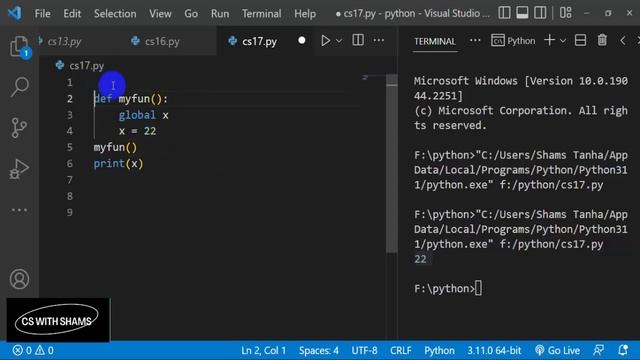Click the minimap at editor top

[365, 77]
